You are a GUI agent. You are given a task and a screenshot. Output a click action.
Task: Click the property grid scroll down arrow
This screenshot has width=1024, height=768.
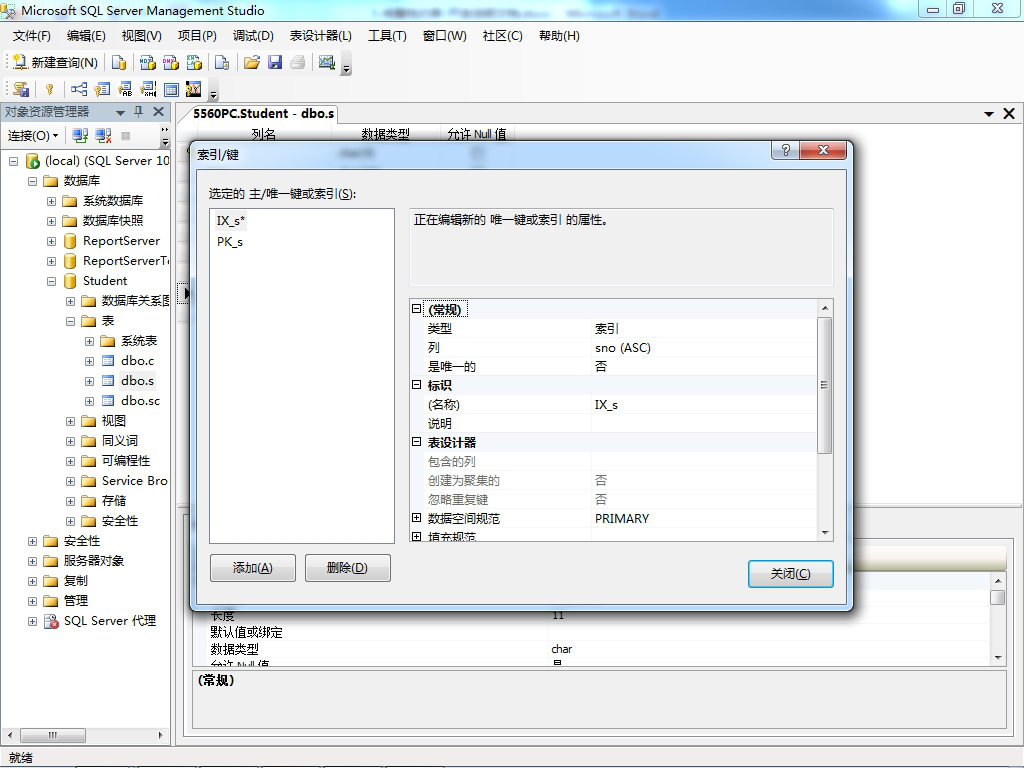coord(825,533)
